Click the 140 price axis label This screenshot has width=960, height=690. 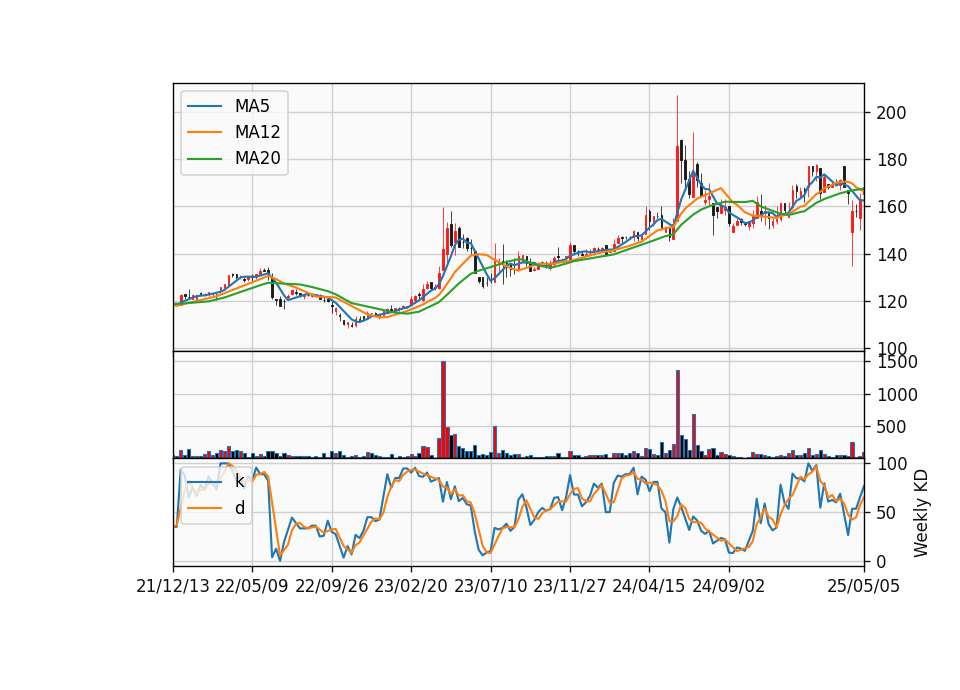click(891, 255)
